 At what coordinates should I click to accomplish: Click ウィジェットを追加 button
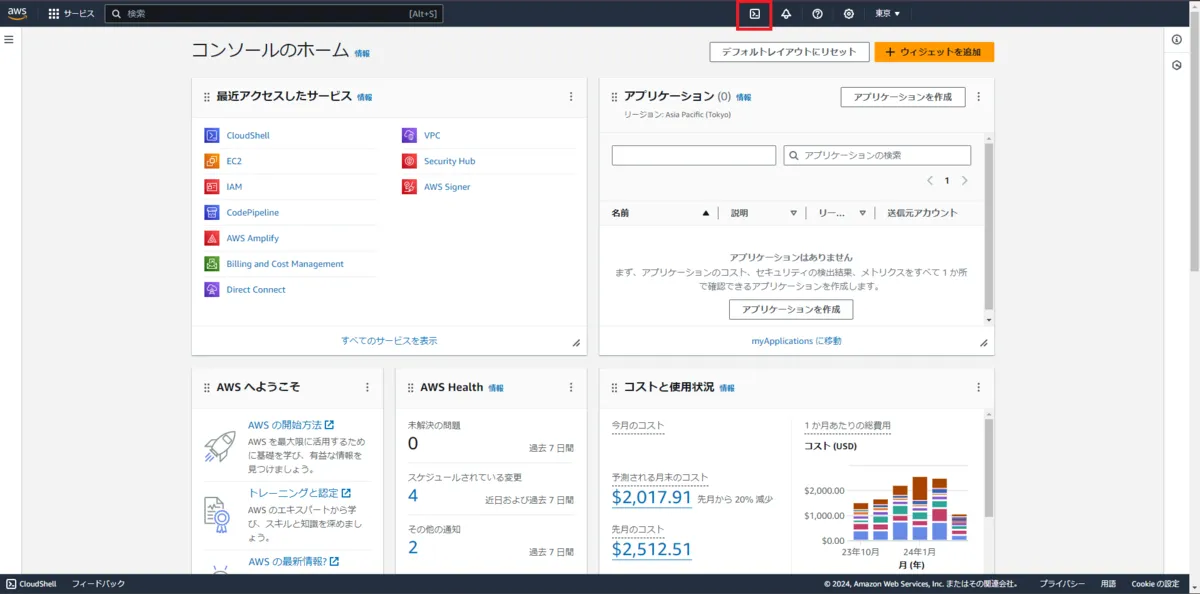coord(934,52)
